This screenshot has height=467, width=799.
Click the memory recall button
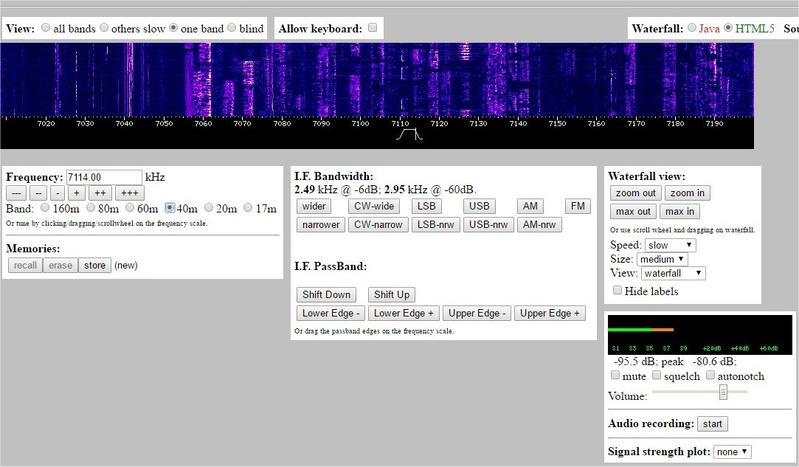(25, 265)
